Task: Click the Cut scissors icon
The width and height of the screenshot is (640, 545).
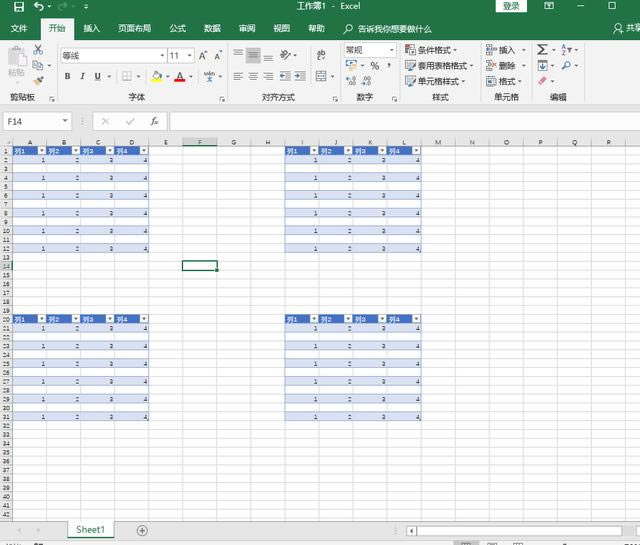Action: tap(38, 49)
